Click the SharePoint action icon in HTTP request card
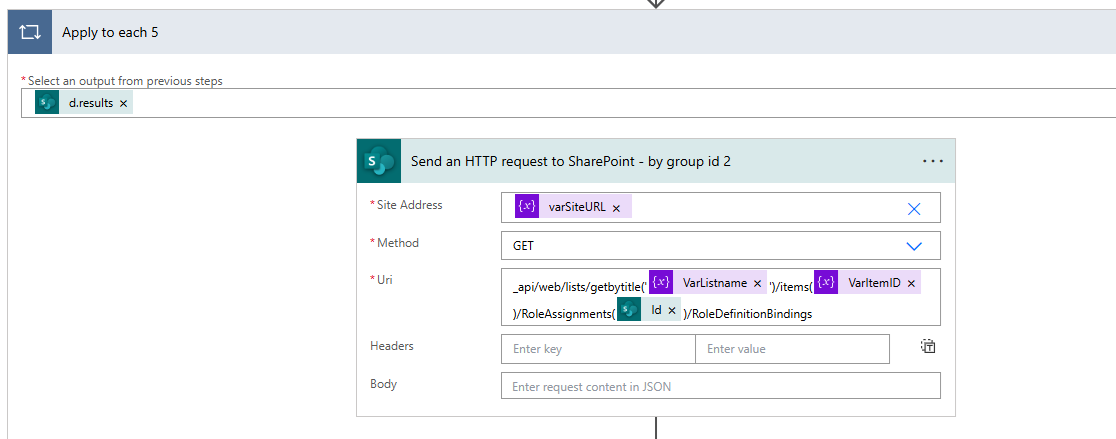This screenshot has width=1116, height=439. click(x=379, y=162)
